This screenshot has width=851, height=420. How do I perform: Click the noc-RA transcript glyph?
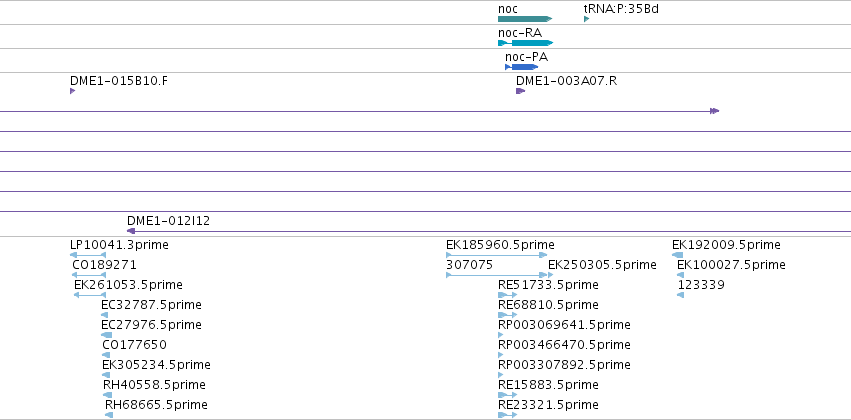pos(525,43)
